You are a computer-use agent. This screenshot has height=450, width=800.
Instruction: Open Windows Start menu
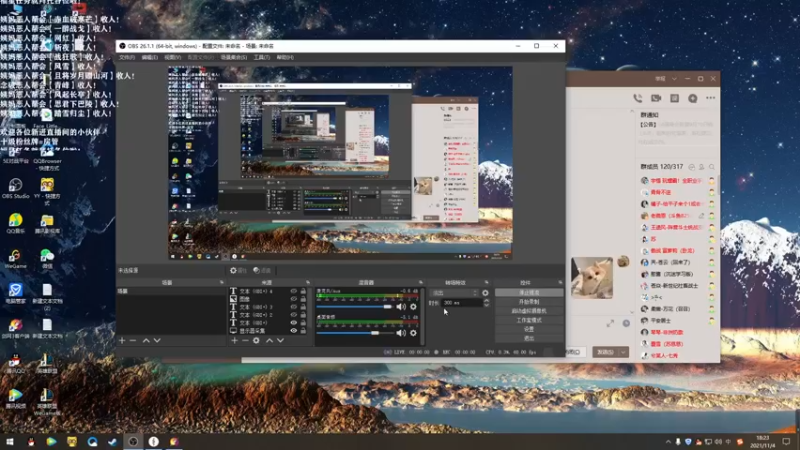point(10,441)
